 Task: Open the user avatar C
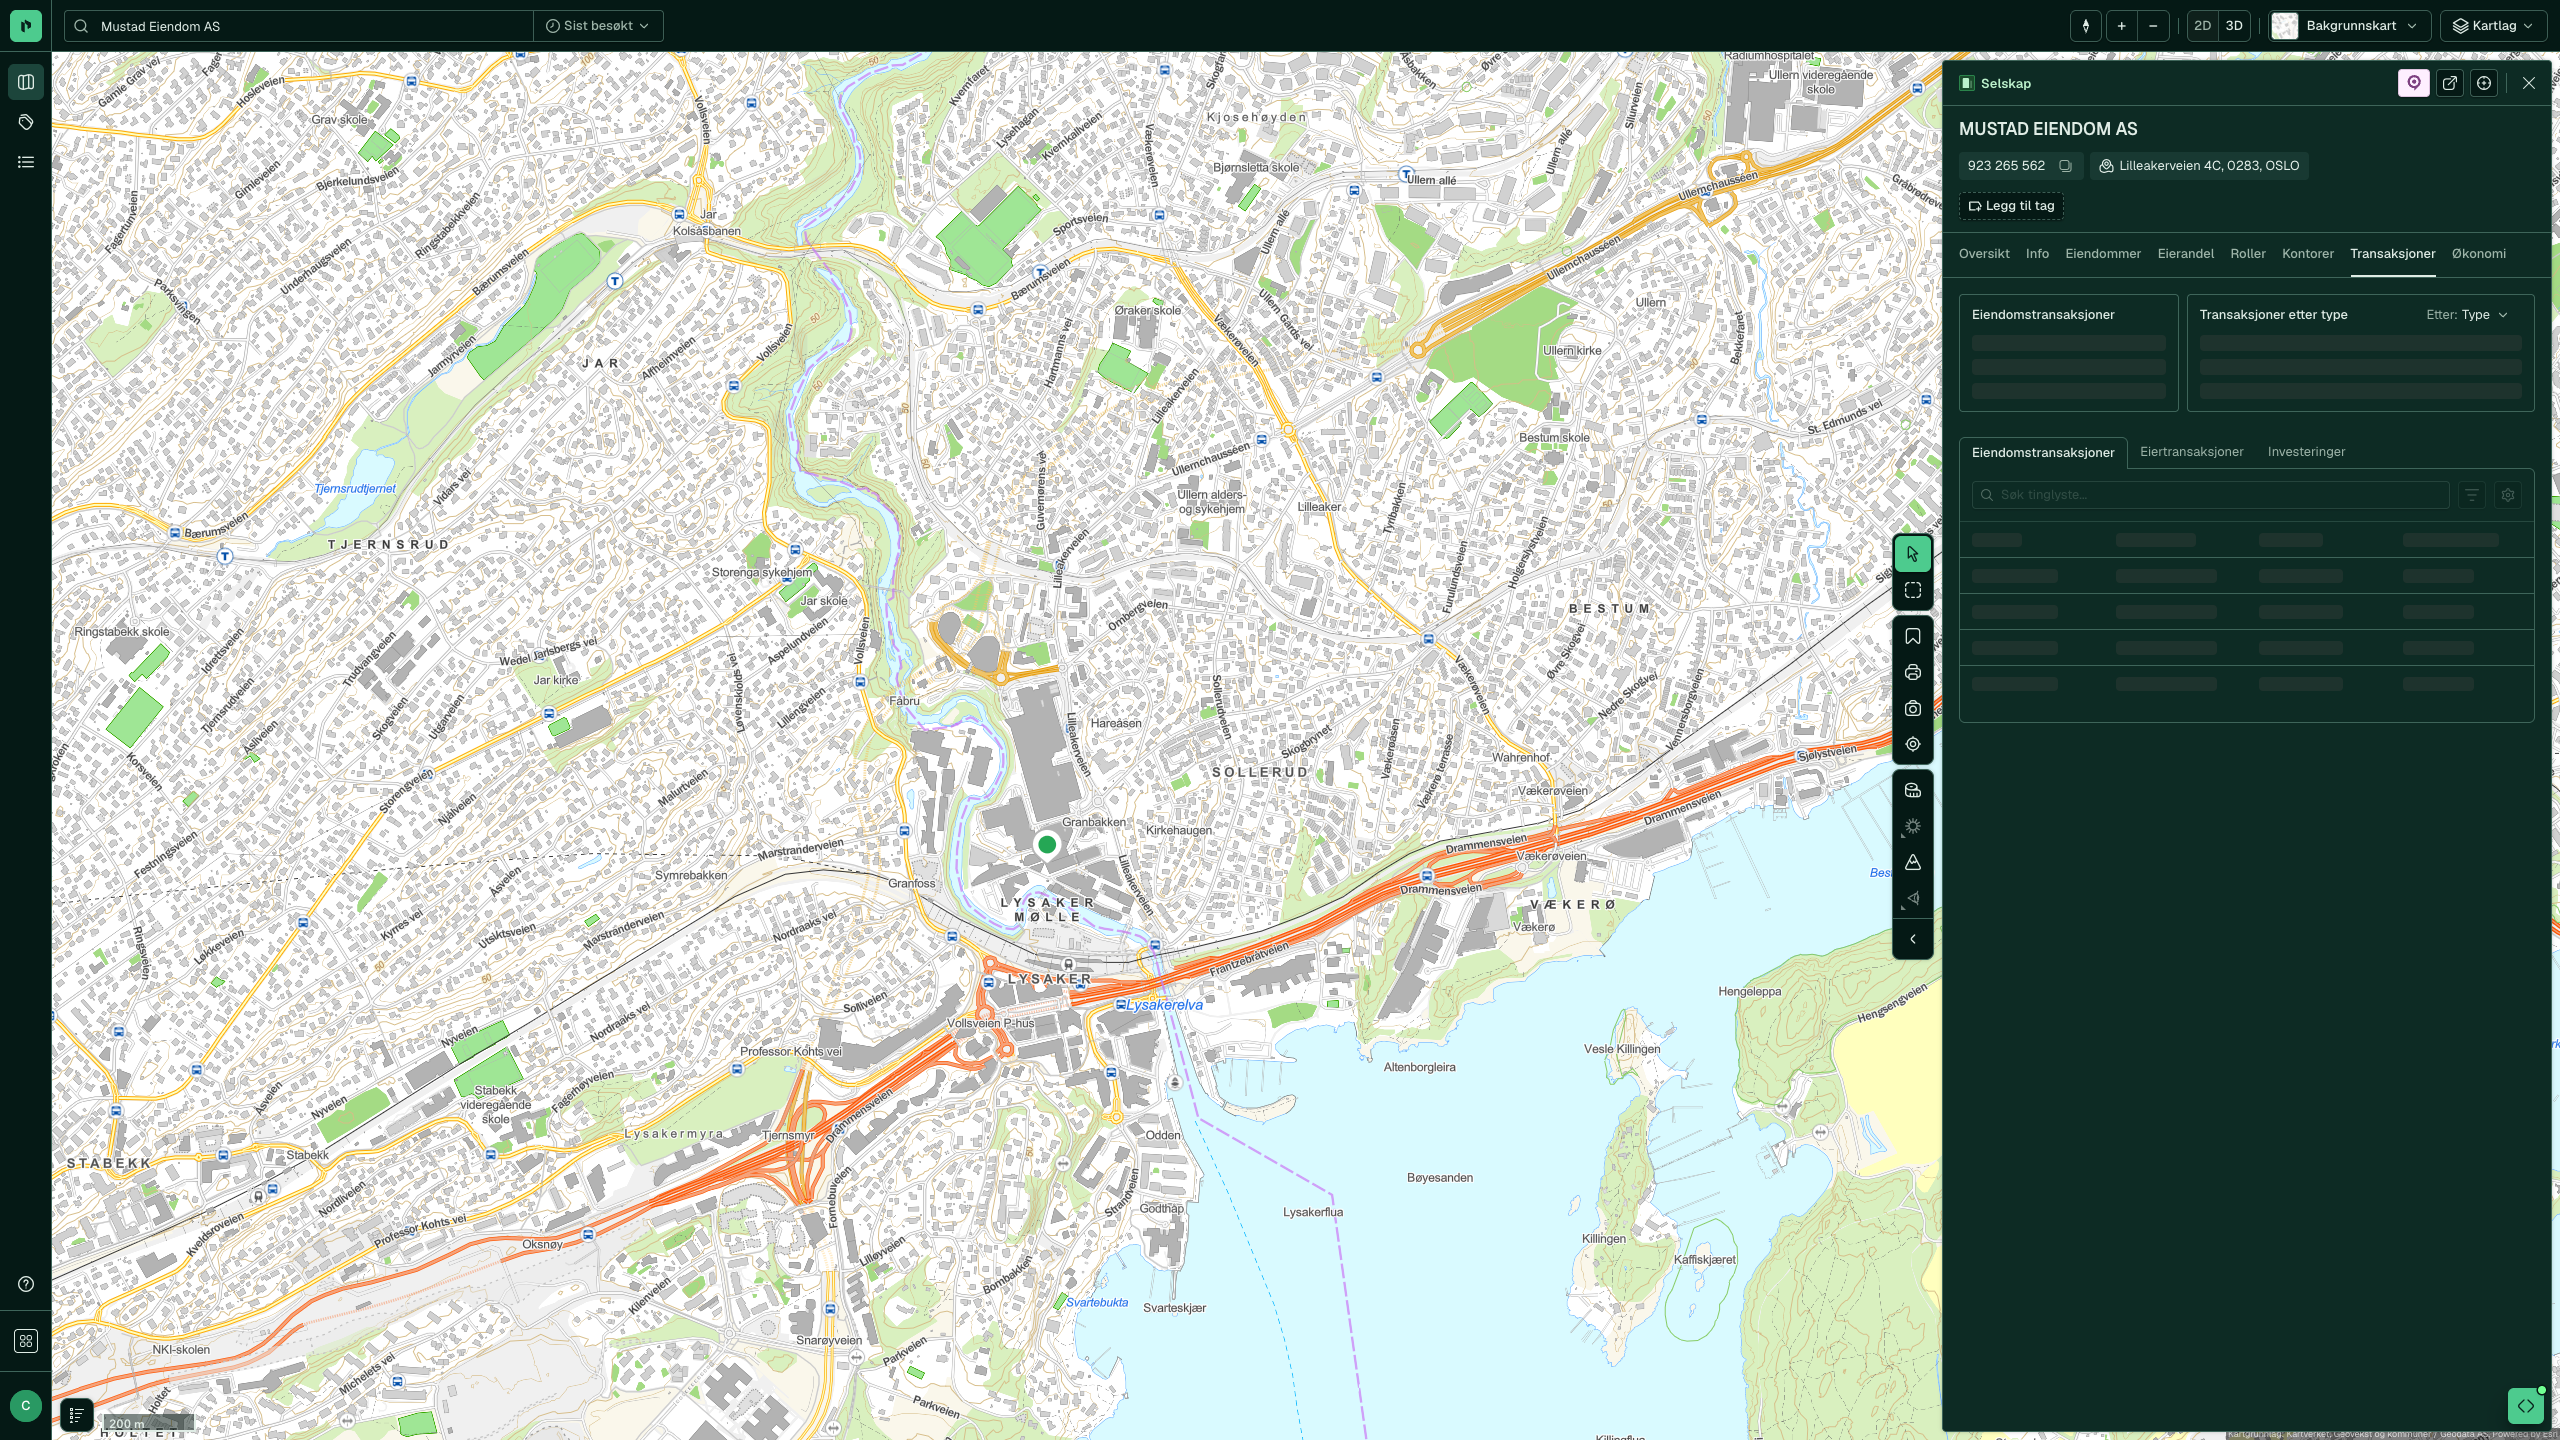coord(26,1406)
